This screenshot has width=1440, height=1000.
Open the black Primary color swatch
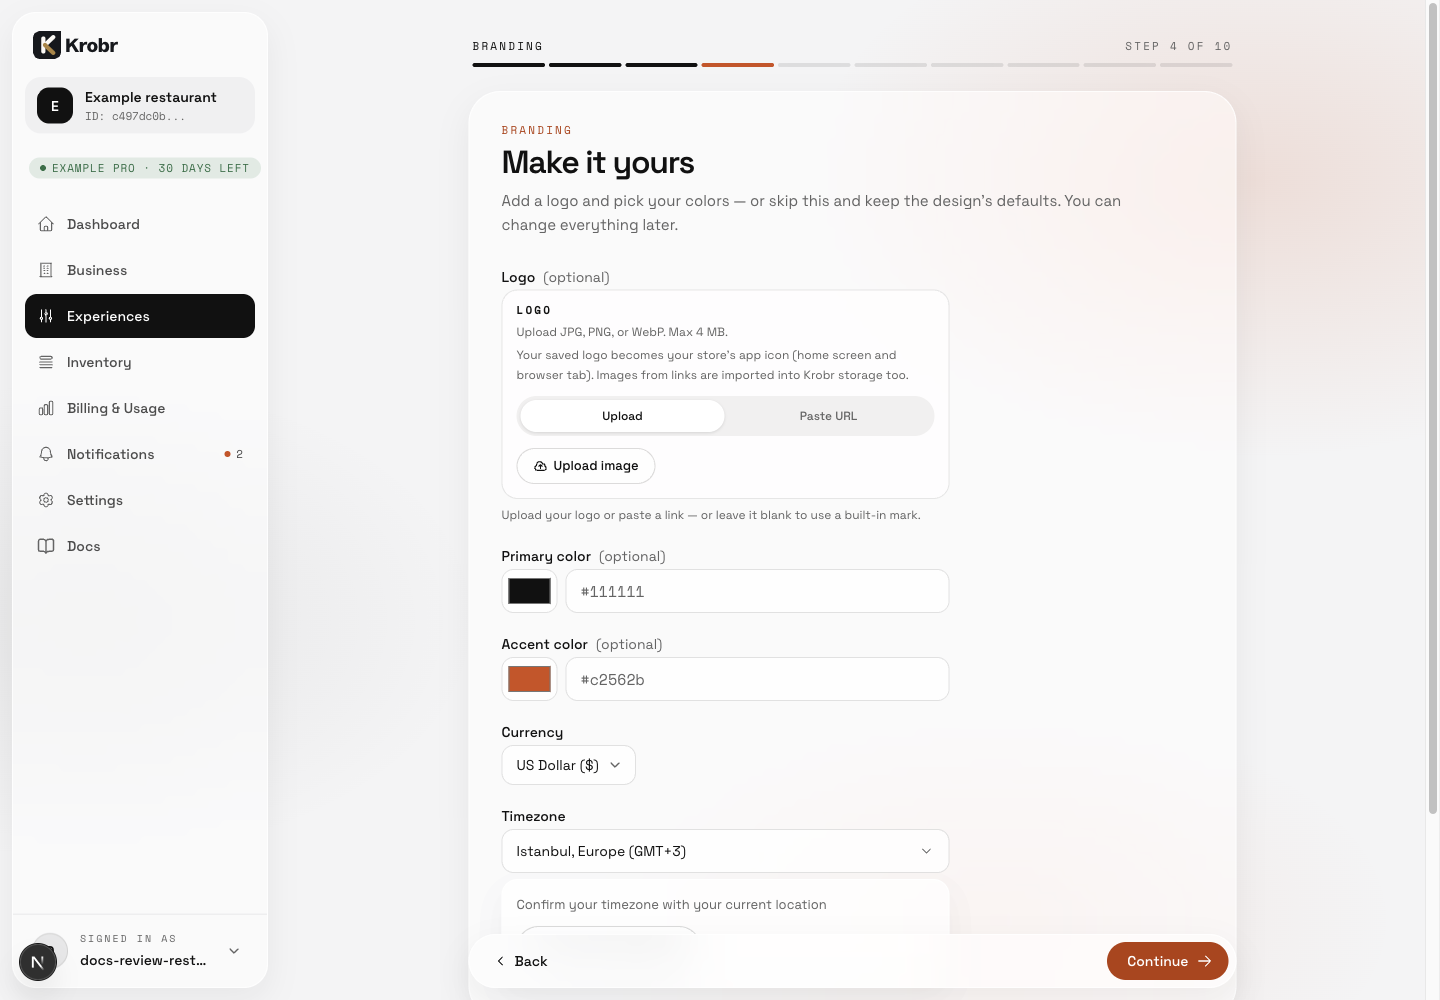point(529,591)
